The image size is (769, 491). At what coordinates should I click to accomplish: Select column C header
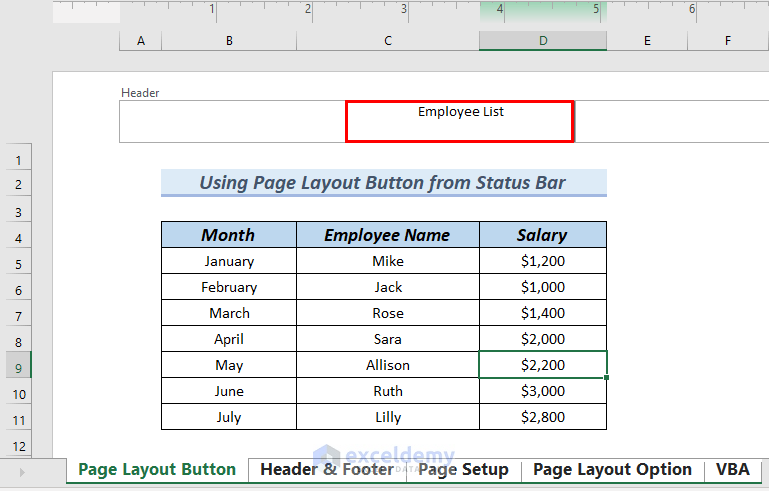click(x=388, y=41)
